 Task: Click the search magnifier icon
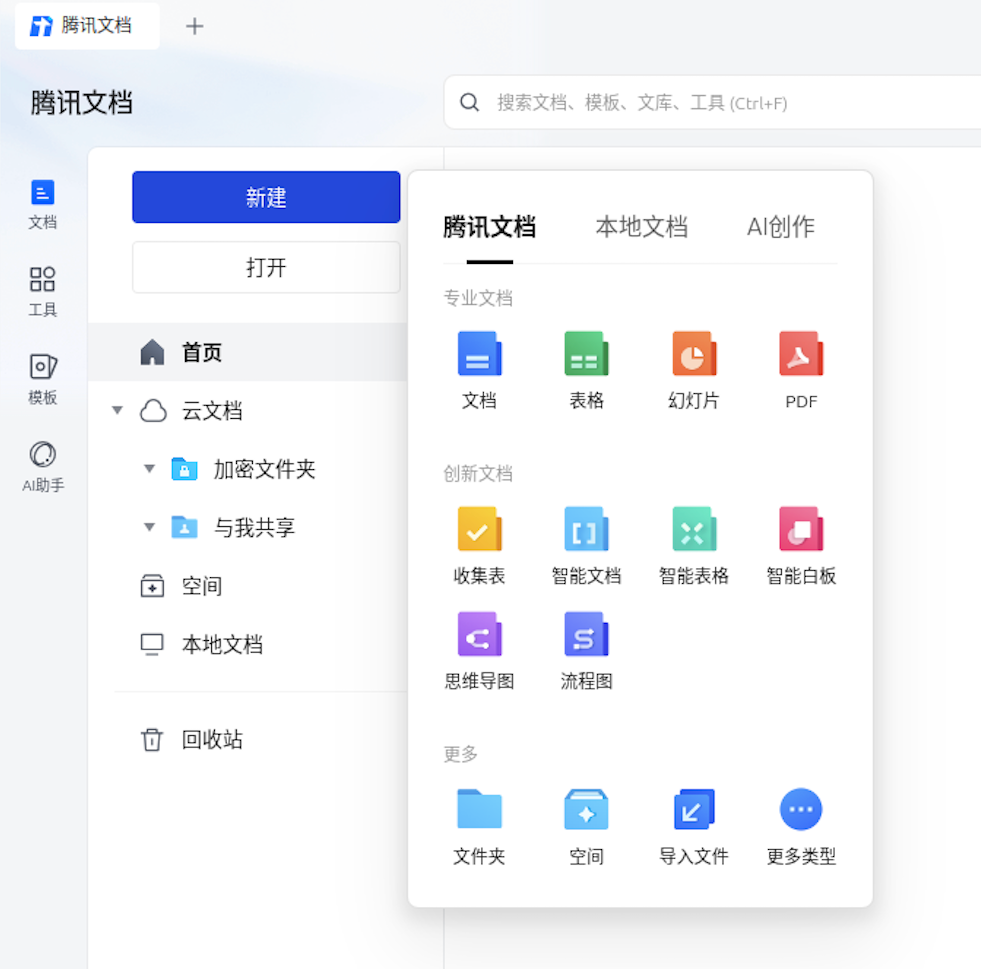coord(469,102)
